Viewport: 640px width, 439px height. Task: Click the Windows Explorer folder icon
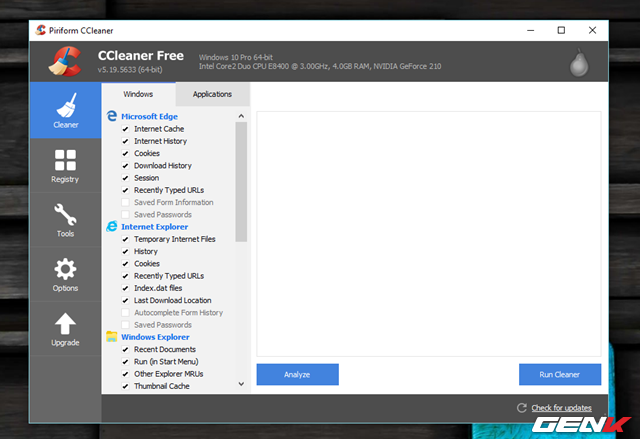click(x=111, y=337)
